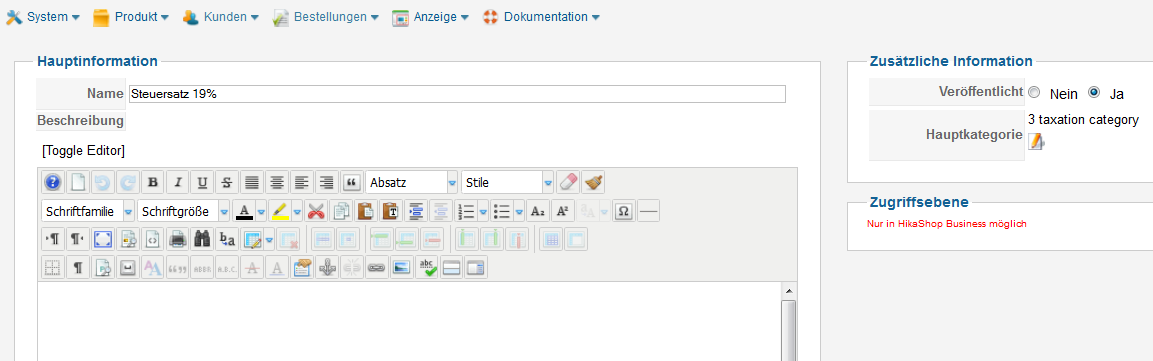Open the Schriftgröße dropdown
The width and height of the screenshot is (1153, 361).
183,212
